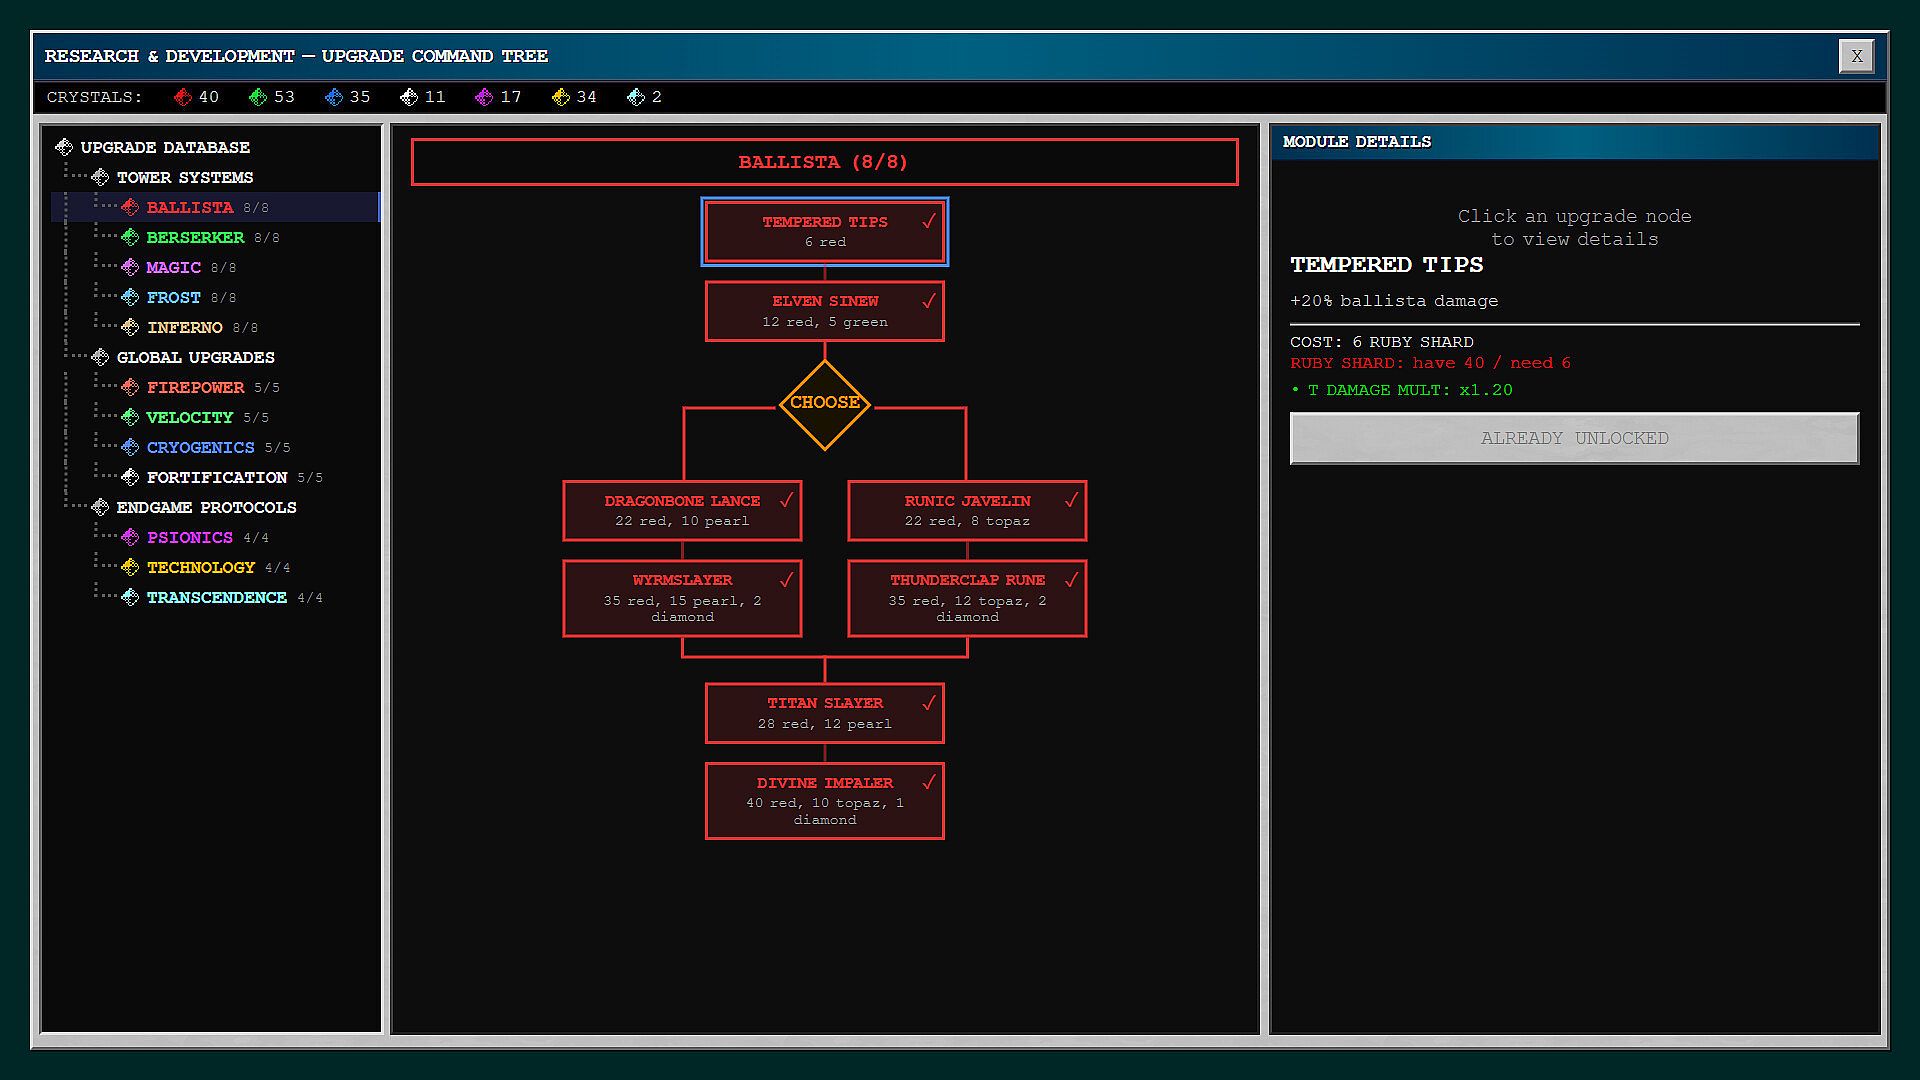Select the Cryogenics global upgrade
Image resolution: width=1920 pixels, height=1080 pixels.
click(x=200, y=447)
